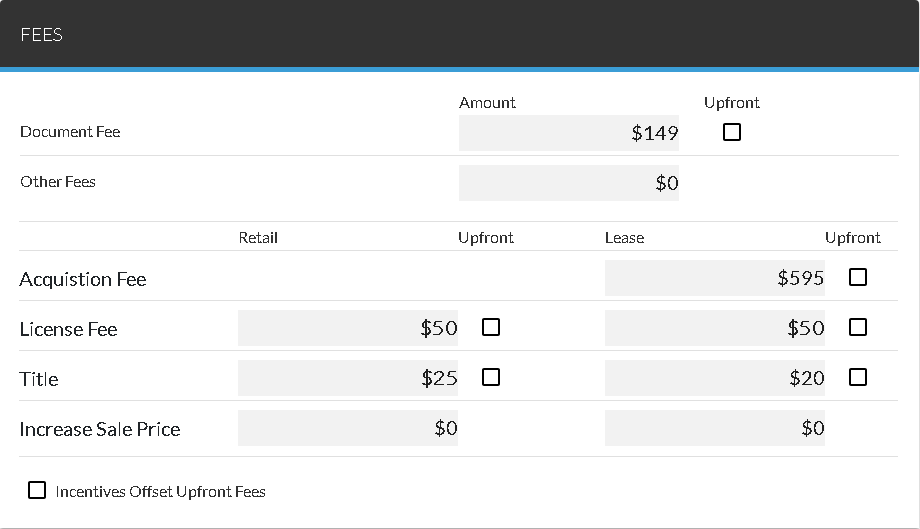Click the Other Fees amount field

coord(568,183)
